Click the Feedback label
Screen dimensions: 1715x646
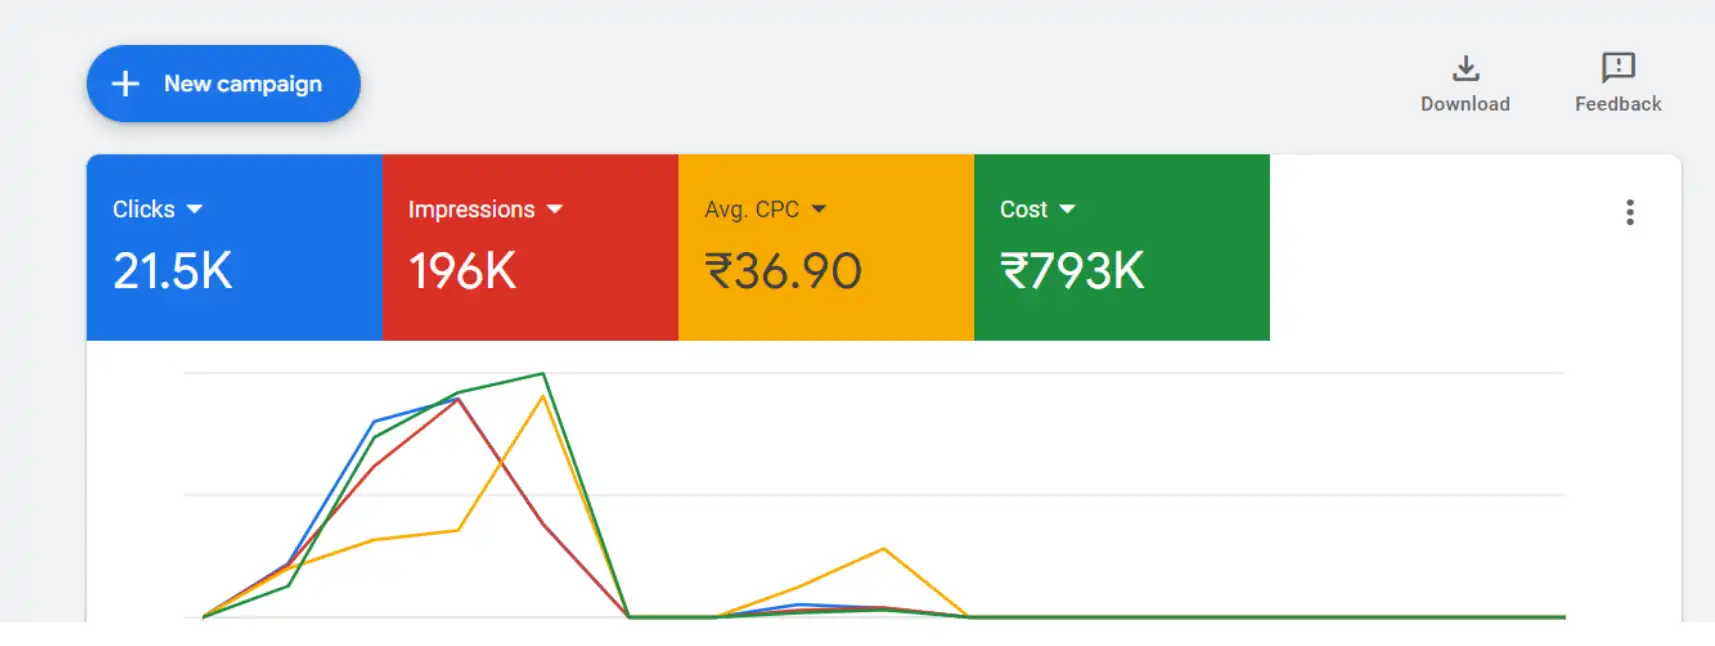tap(1618, 104)
